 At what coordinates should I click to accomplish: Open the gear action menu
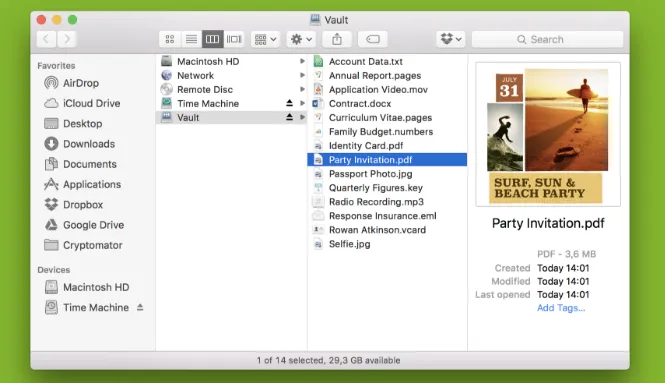tap(301, 39)
